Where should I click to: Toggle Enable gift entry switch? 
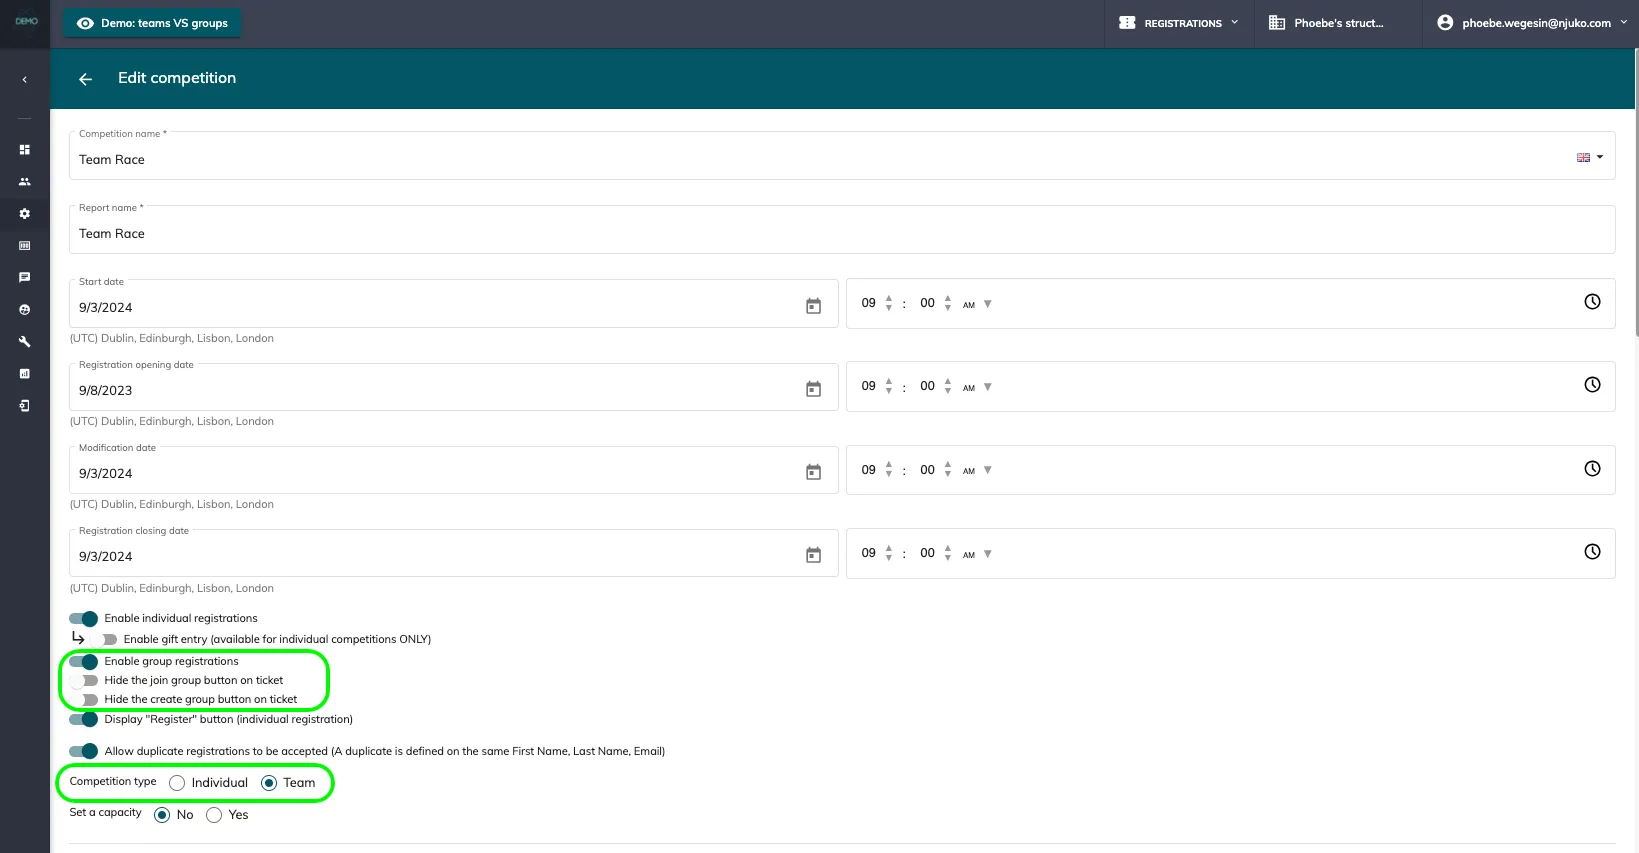(104, 640)
